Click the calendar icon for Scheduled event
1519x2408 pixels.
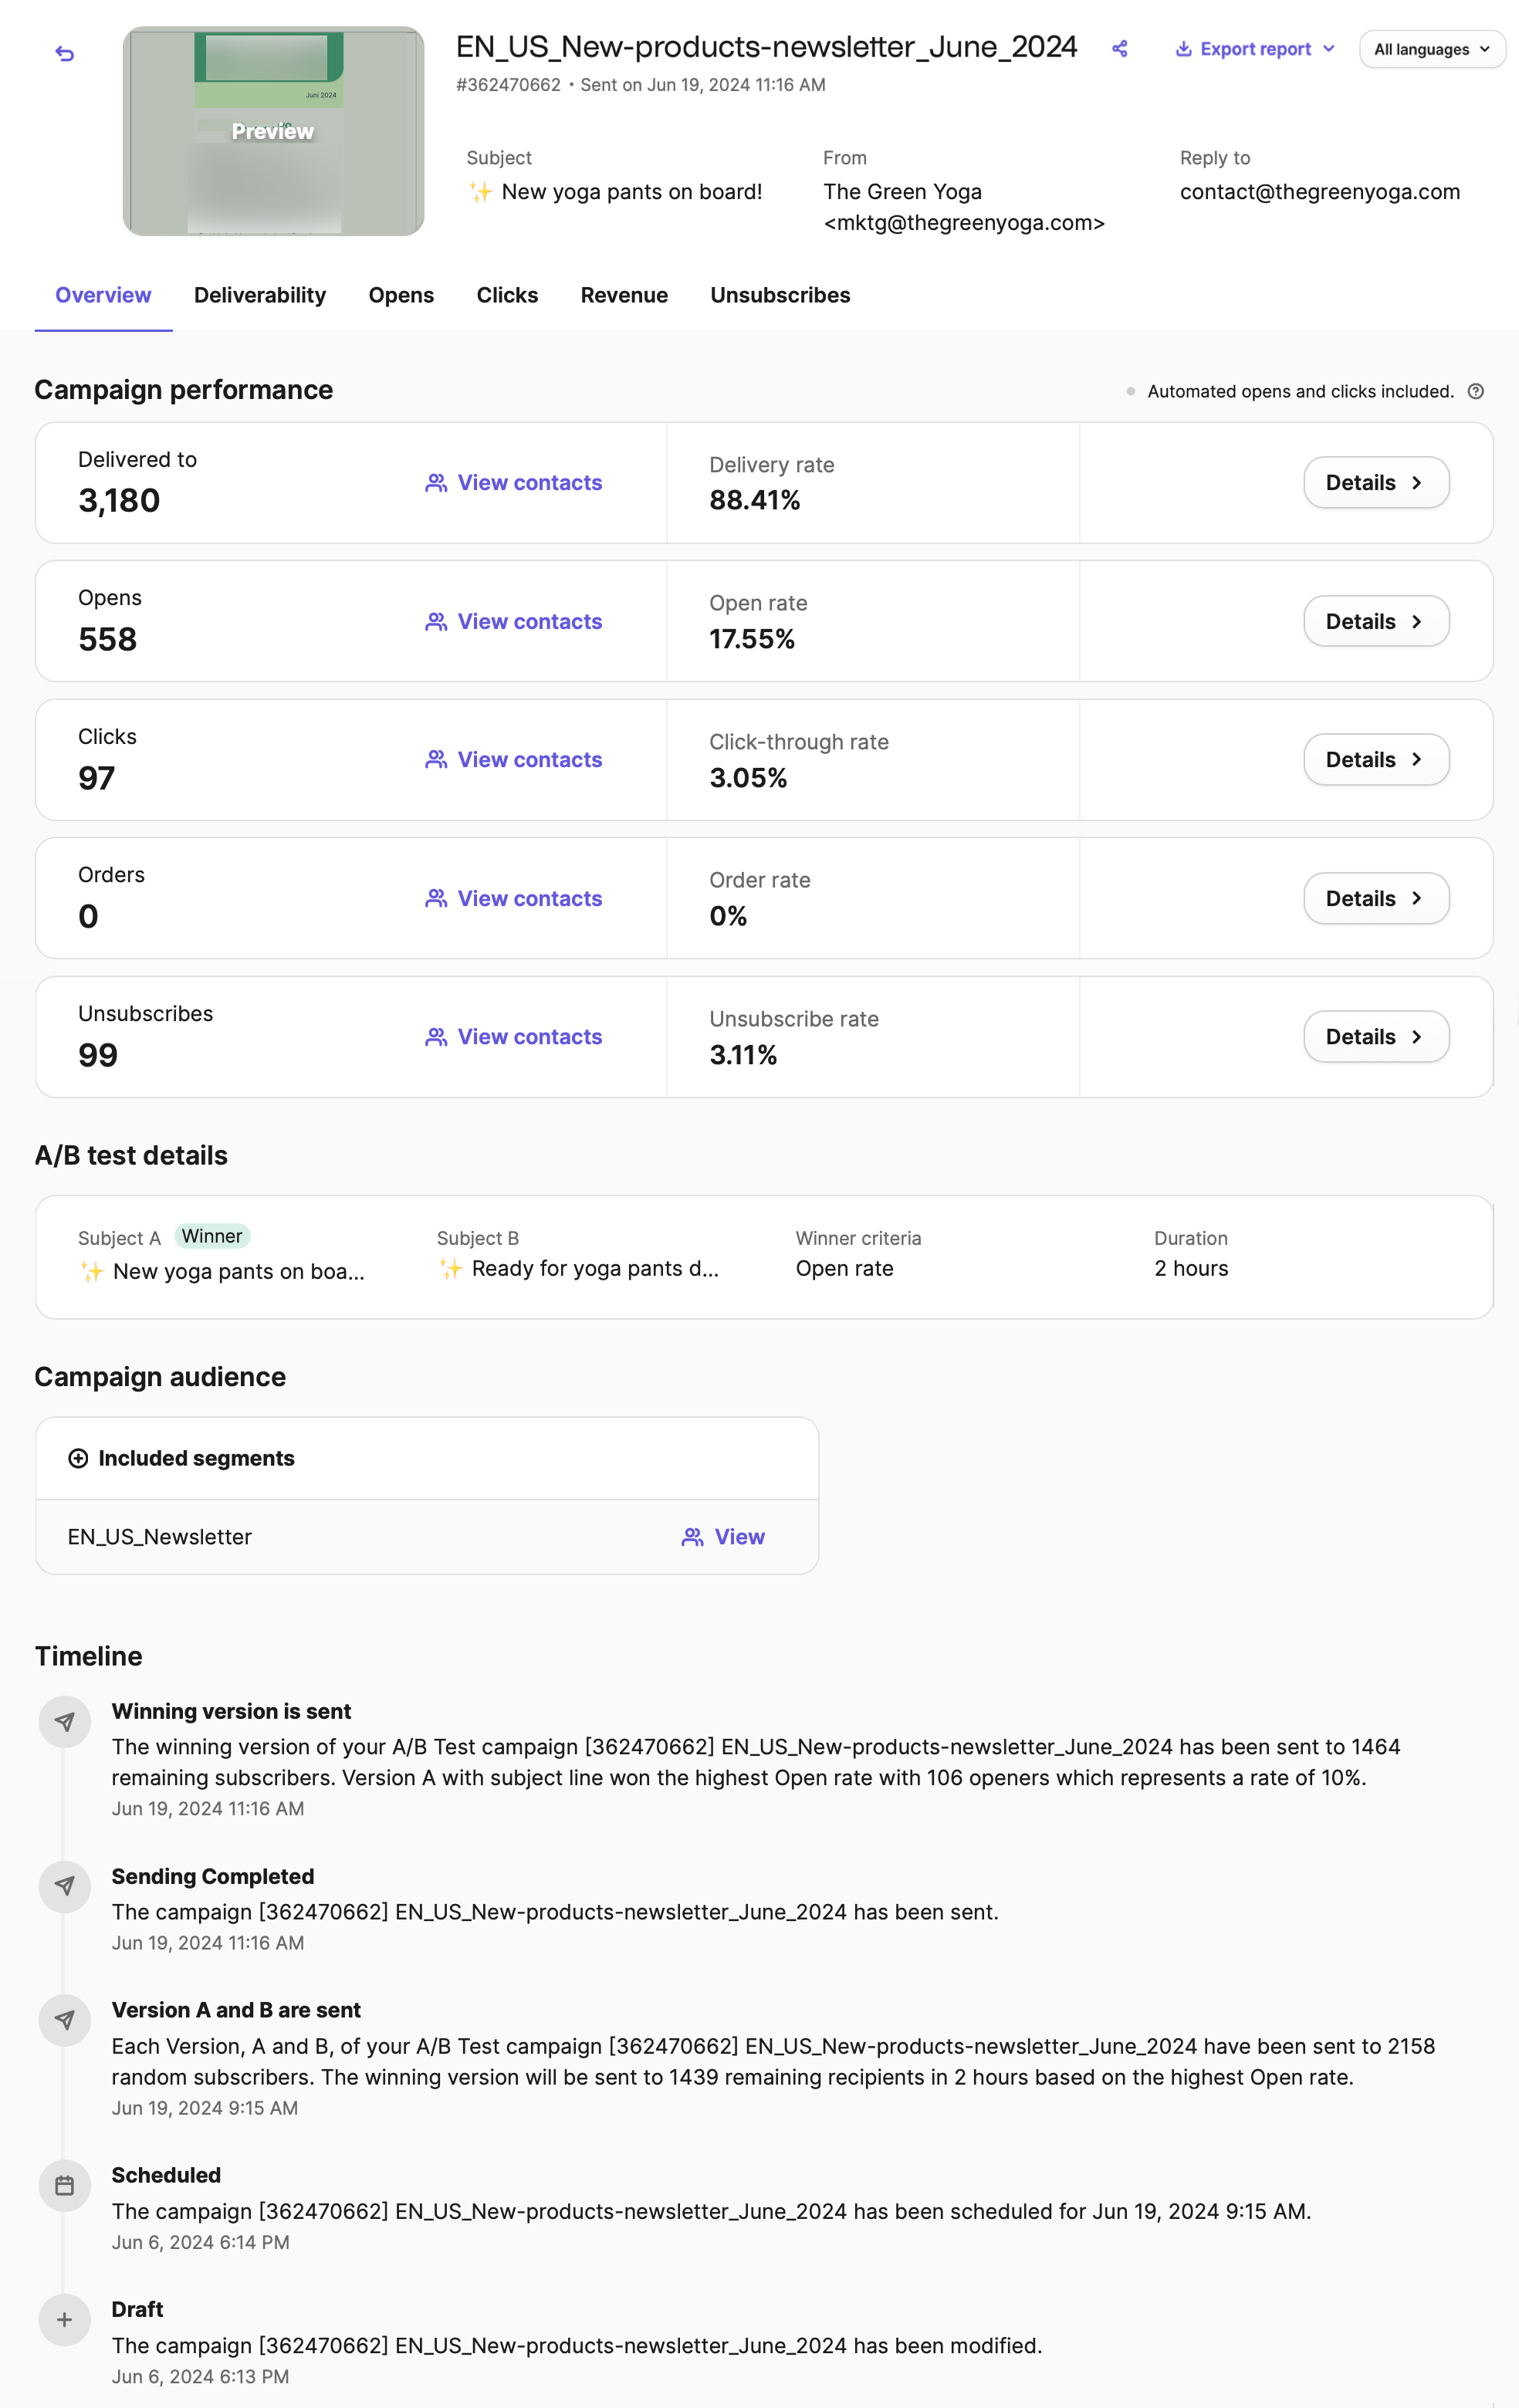click(65, 2186)
